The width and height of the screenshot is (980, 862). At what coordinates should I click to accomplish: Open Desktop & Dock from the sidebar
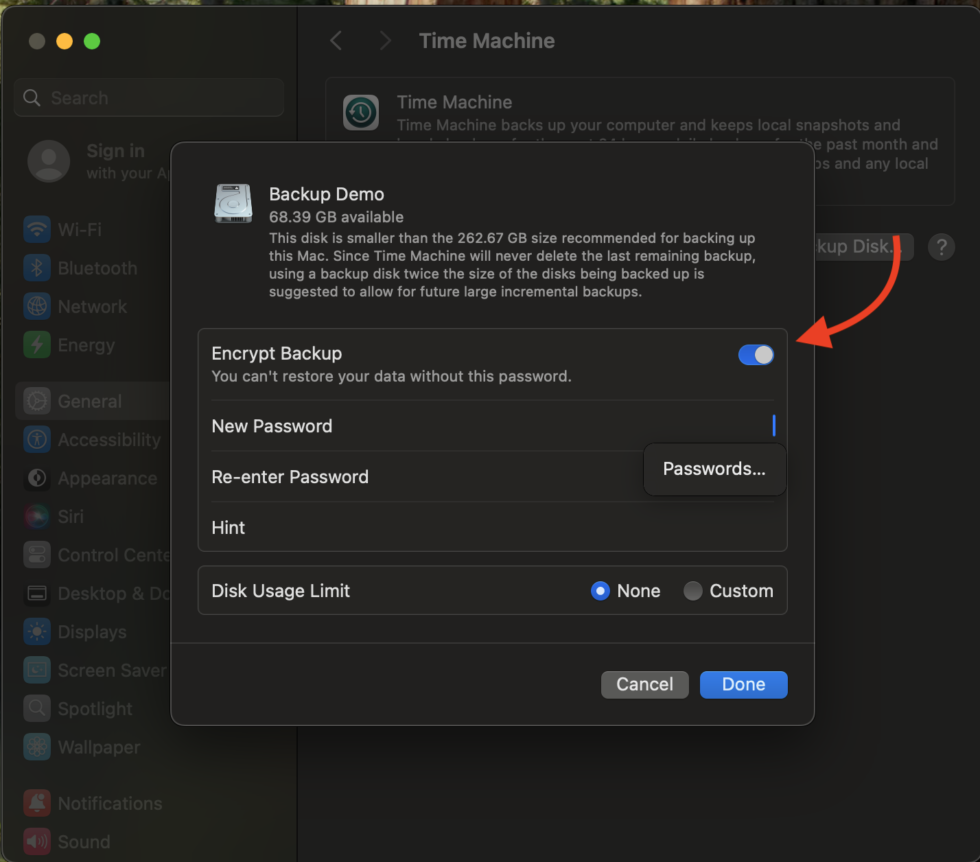pos(37,593)
